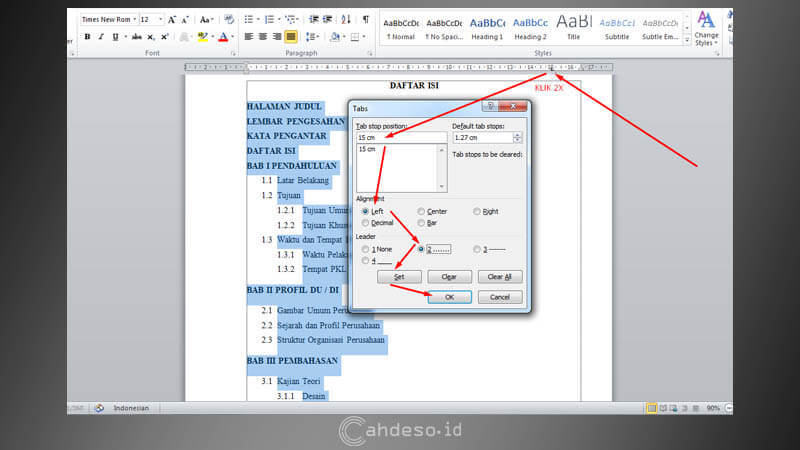Apply the No Spacing style
The width and height of the screenshot is (800, 450).
[444, 29]
